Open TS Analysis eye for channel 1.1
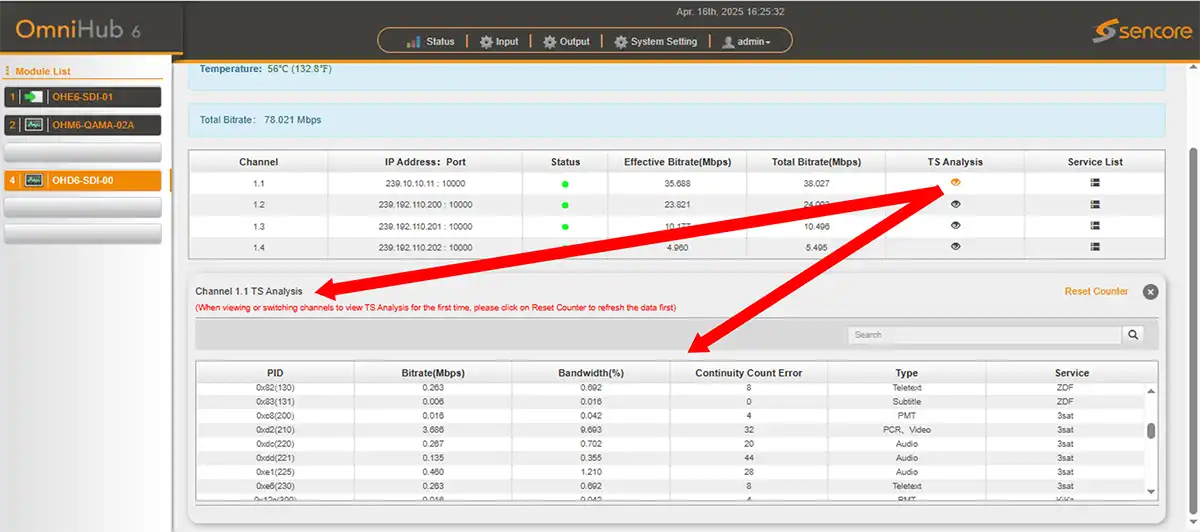Viewport: 1200px width, 532px height. 955,182
